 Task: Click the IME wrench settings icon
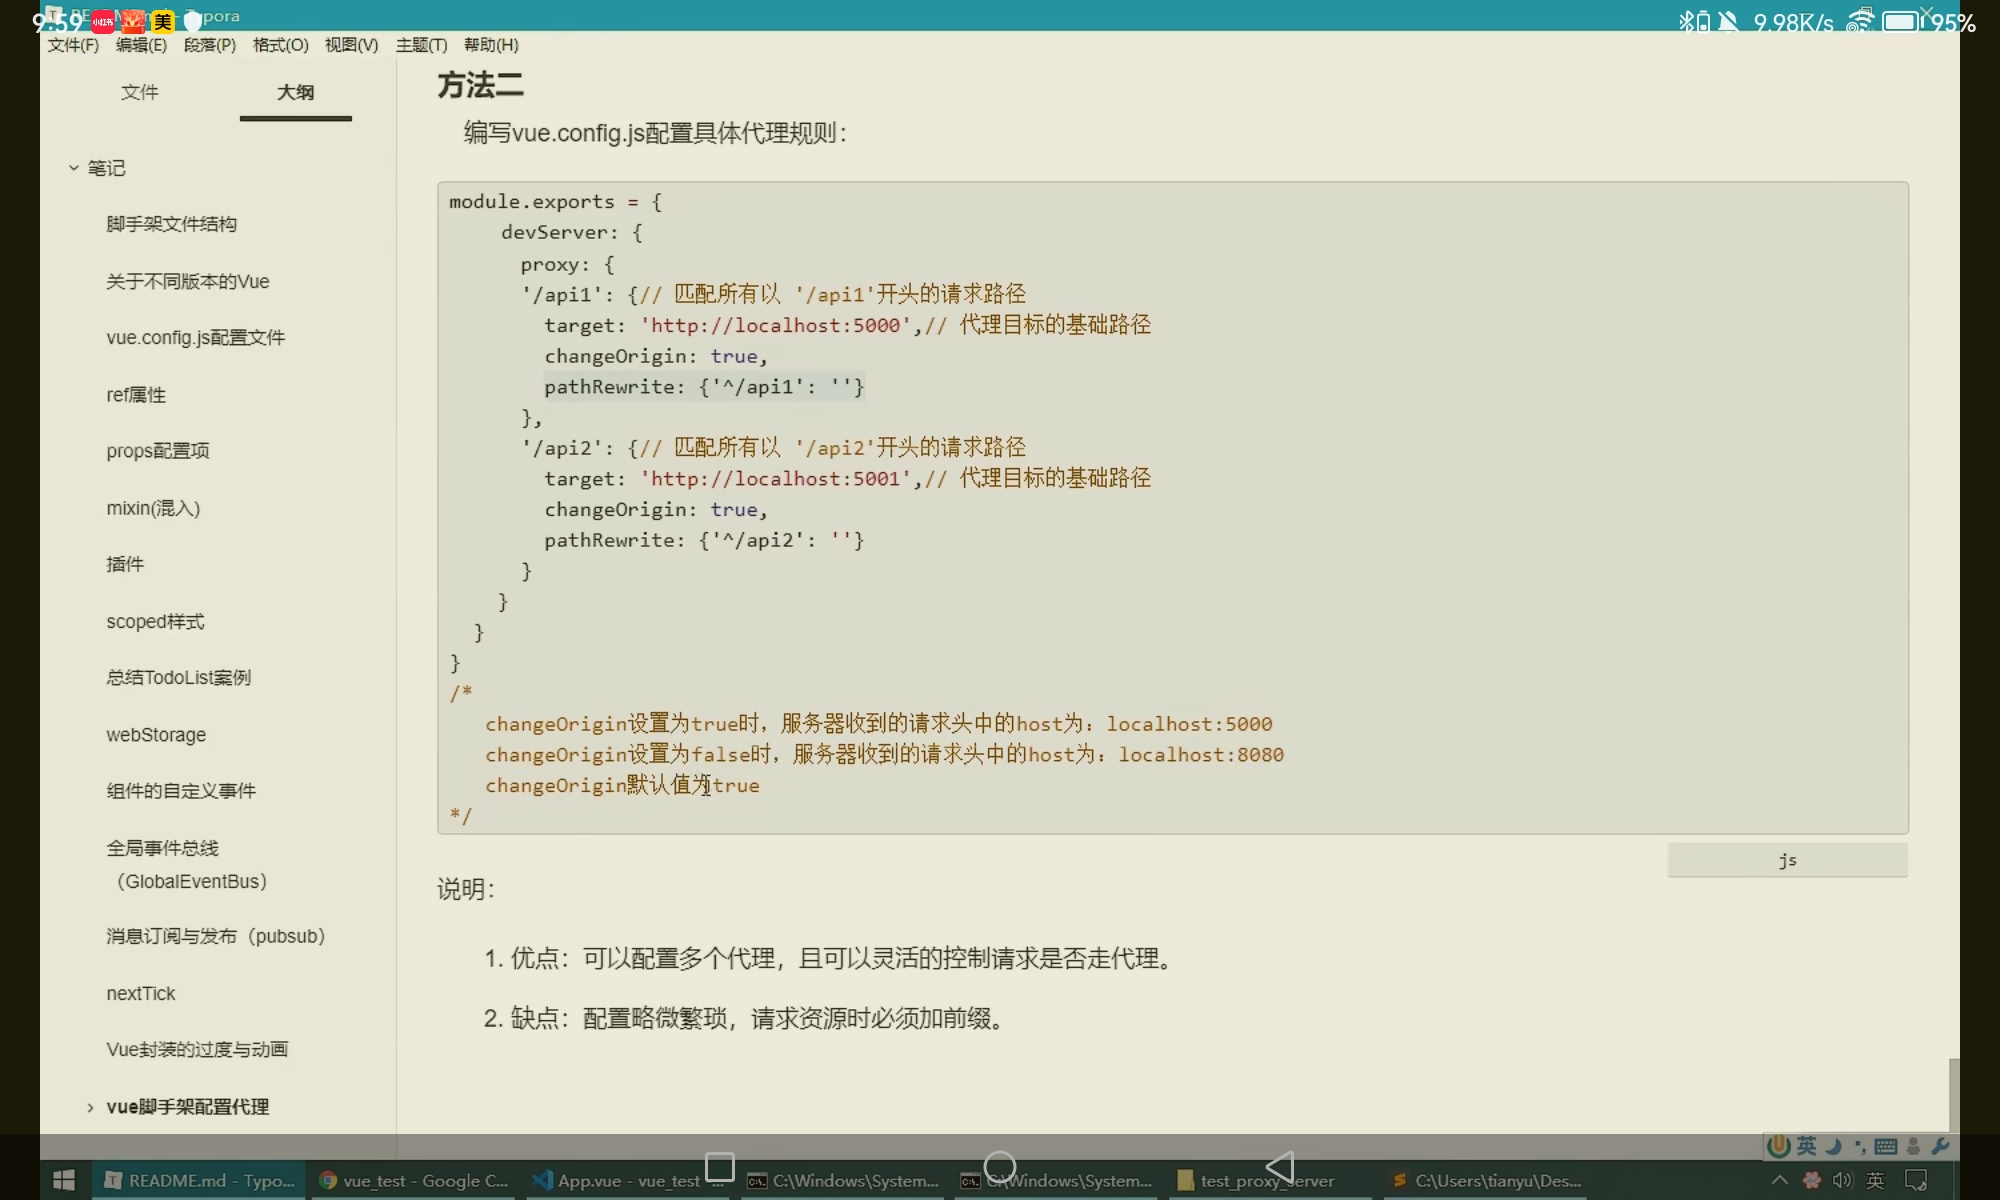(1940, 1146)
